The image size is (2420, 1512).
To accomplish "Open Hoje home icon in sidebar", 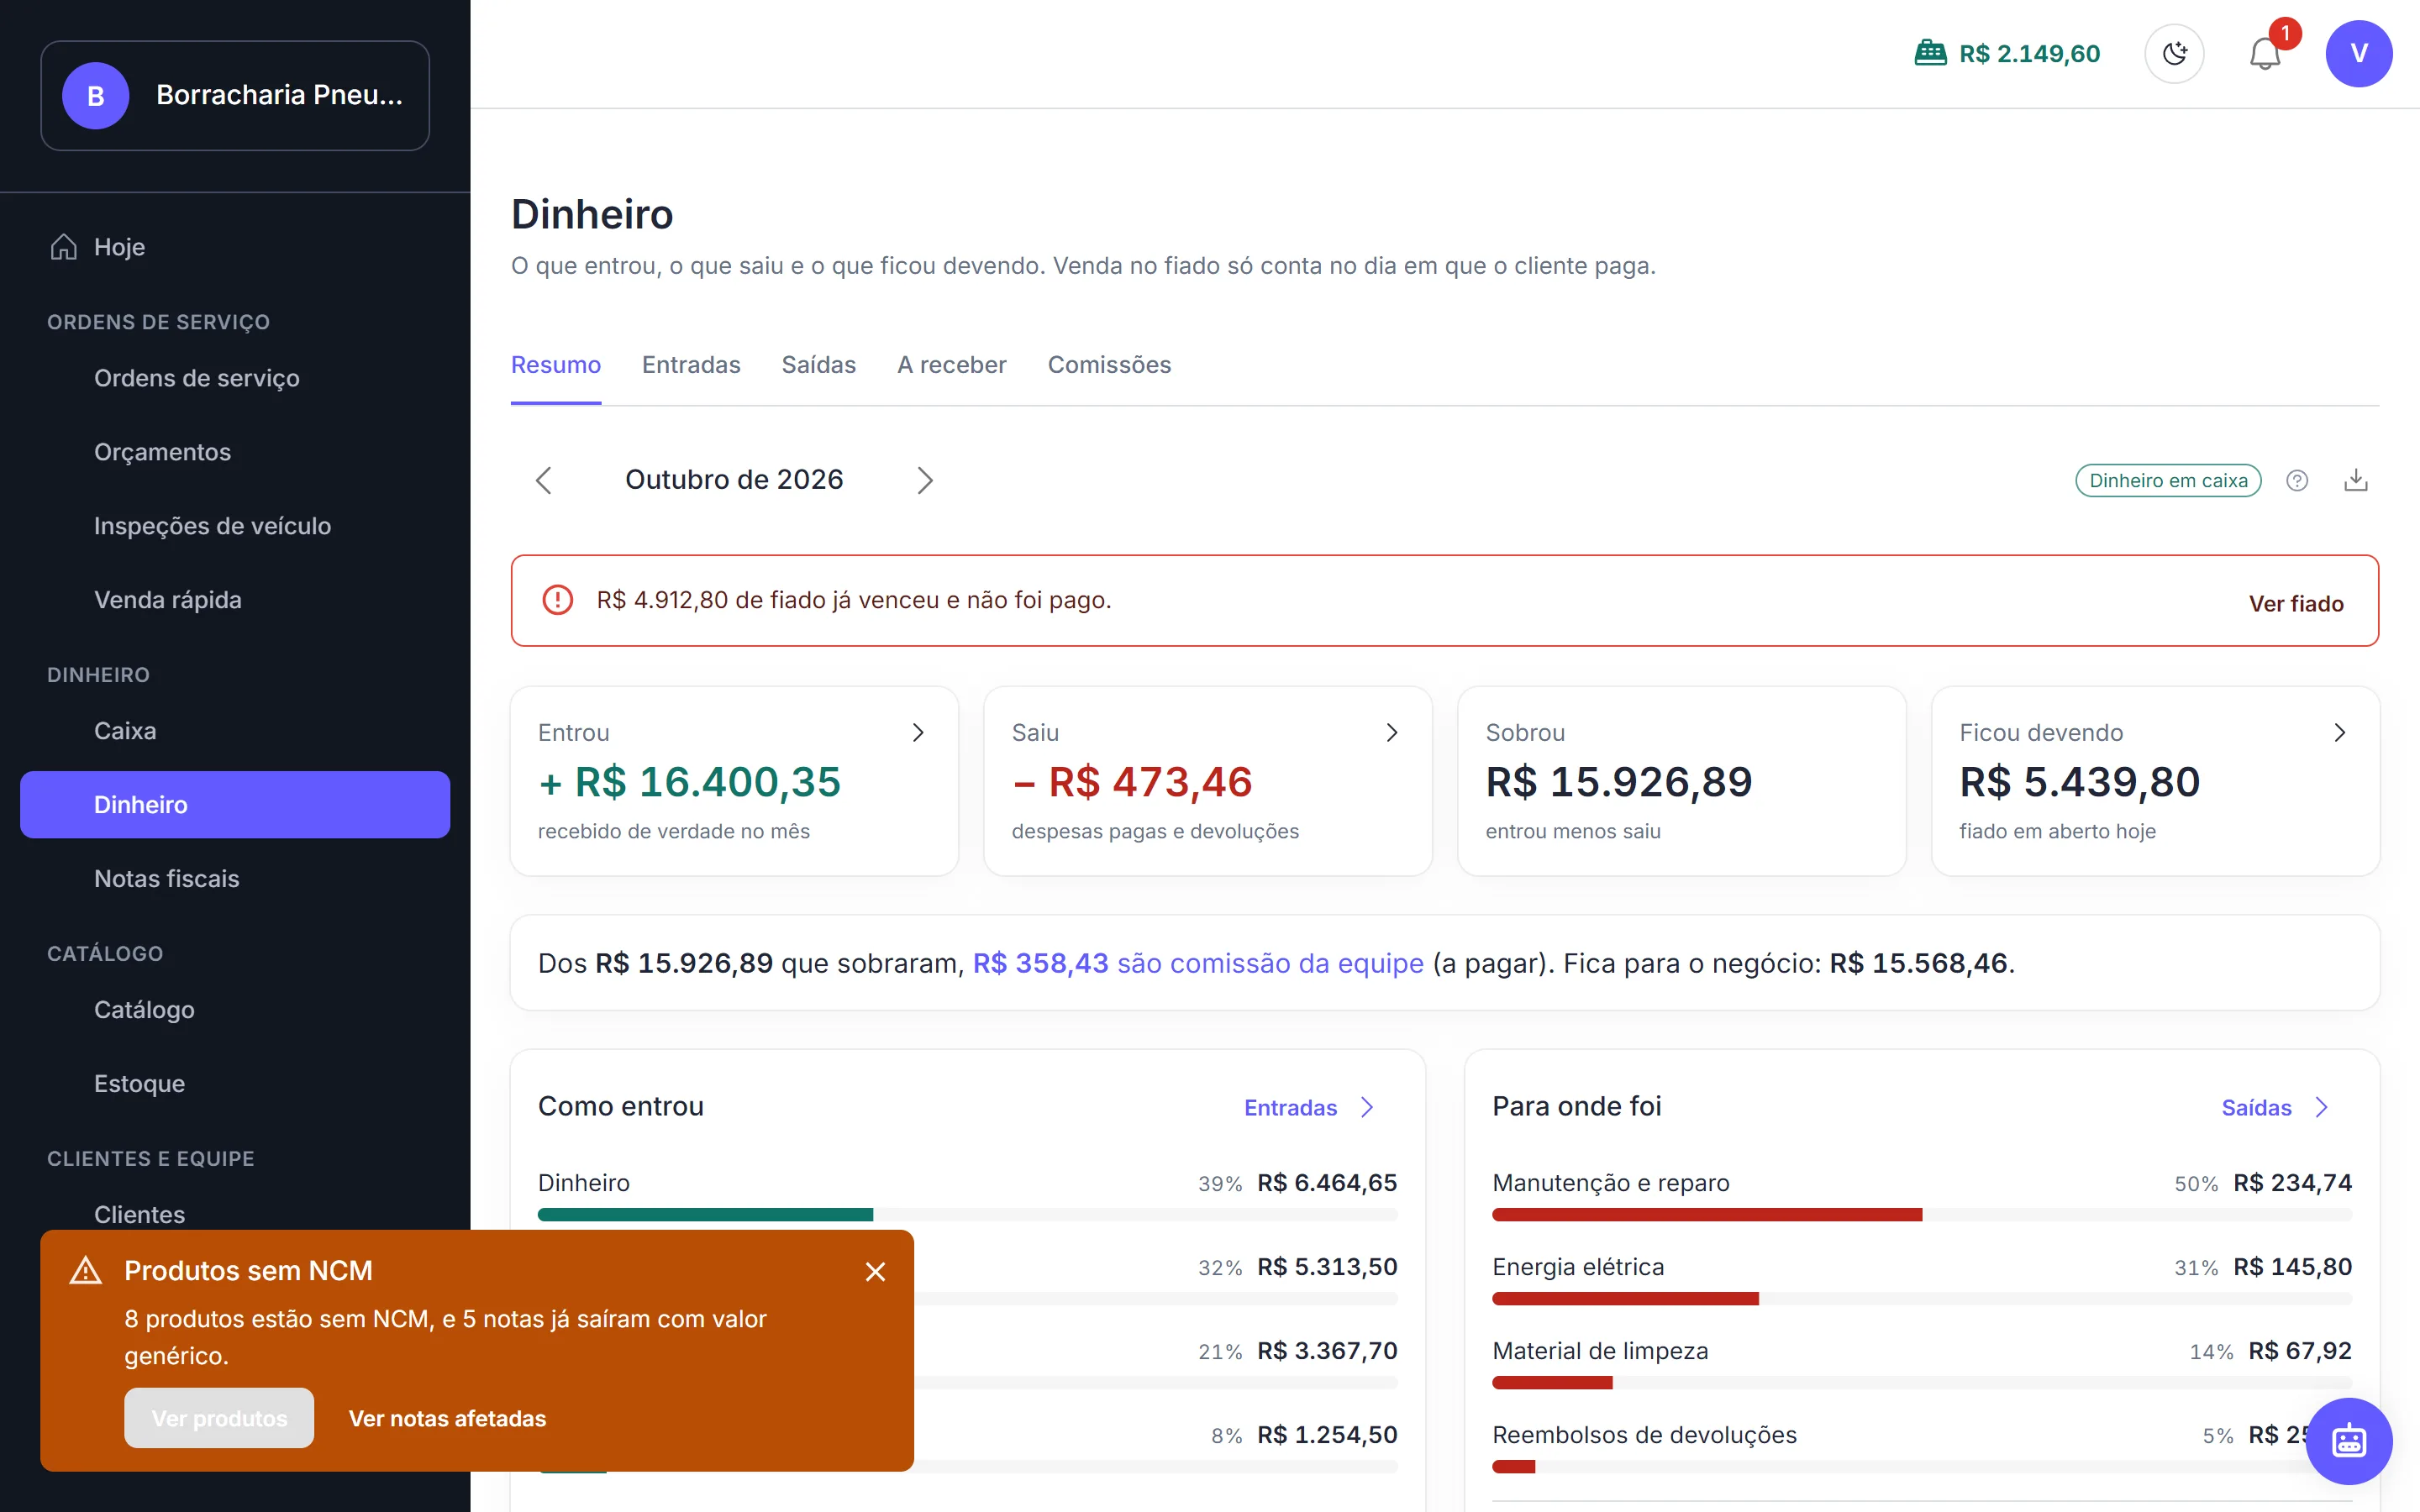I will 64,246.
